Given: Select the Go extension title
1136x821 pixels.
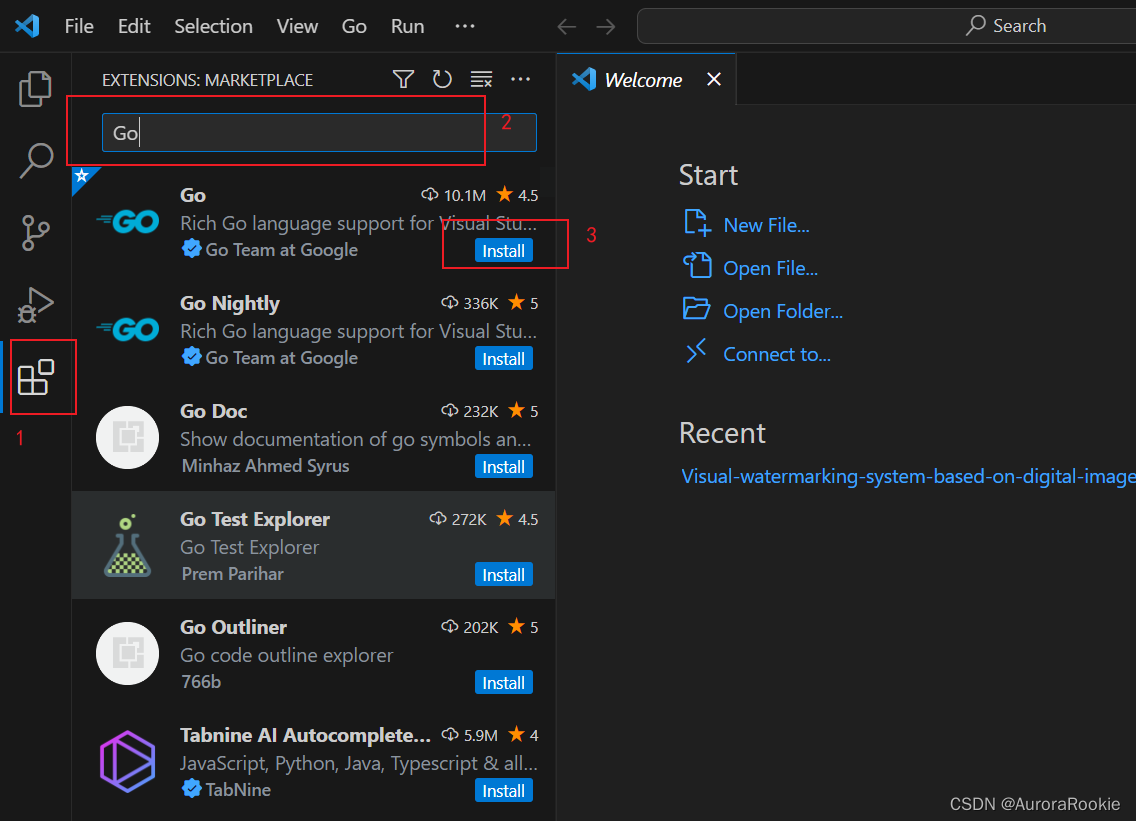Looking at the screenshot, I should pos(193,195).
